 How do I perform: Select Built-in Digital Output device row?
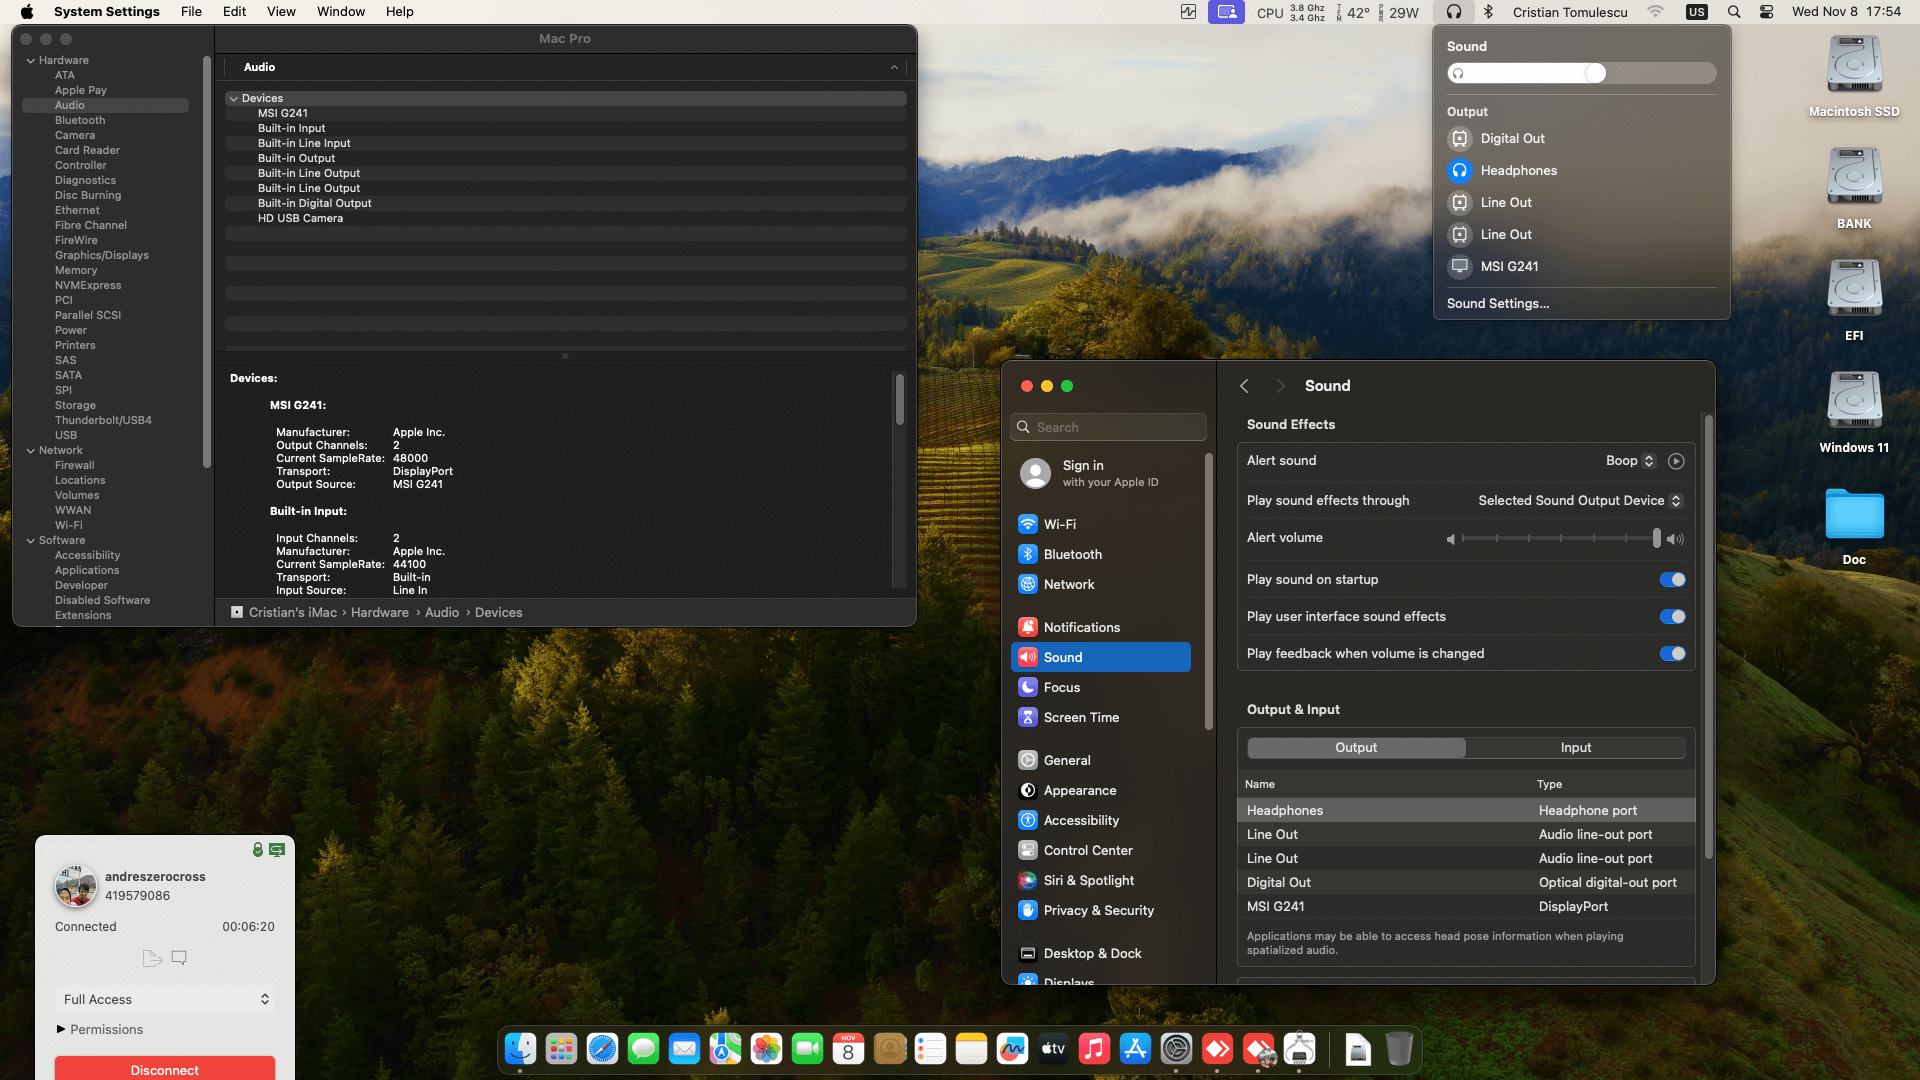tap(566, 204)
